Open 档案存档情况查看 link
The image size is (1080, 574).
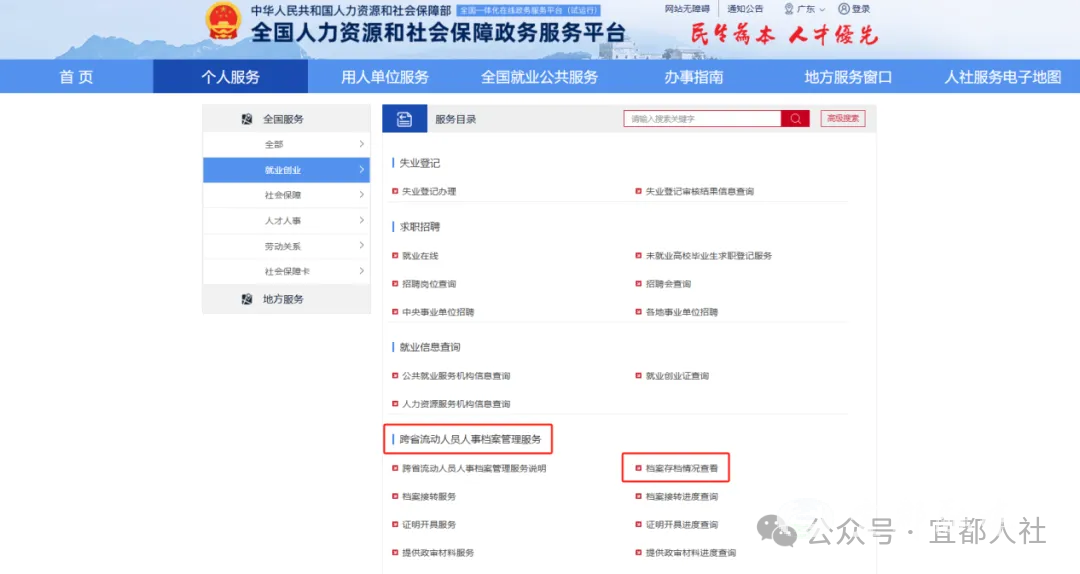point(681,469)
